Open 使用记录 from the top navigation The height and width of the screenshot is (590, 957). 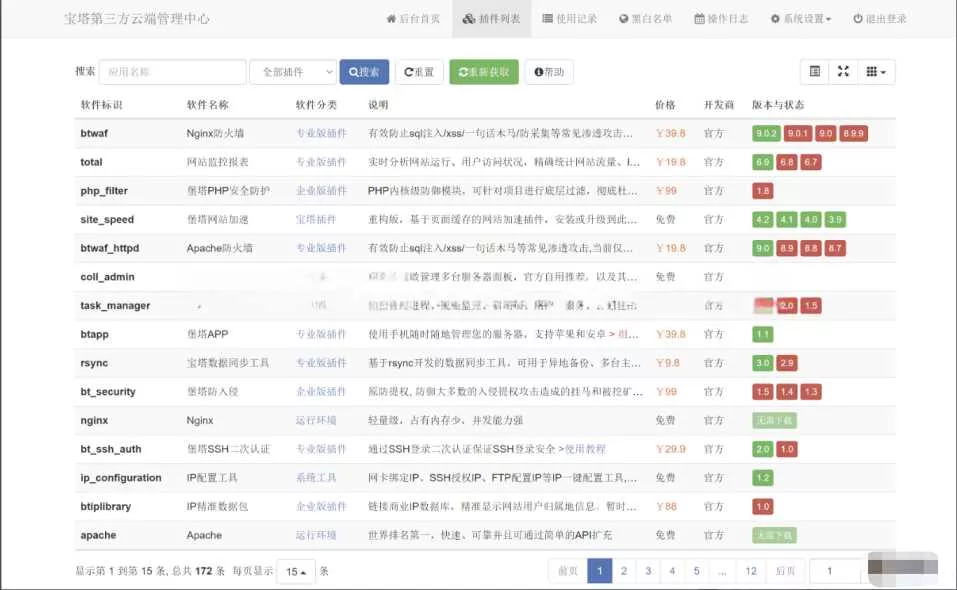click(x=570, y=19)
